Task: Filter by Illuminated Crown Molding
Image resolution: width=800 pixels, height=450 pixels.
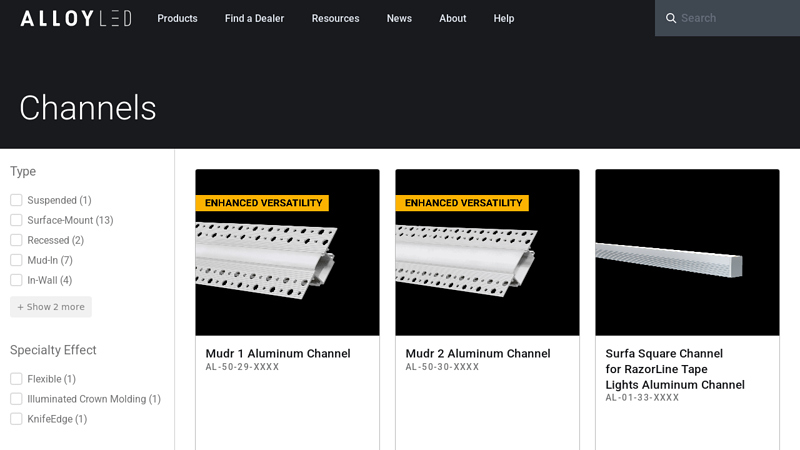Action: tap(16, 399)
